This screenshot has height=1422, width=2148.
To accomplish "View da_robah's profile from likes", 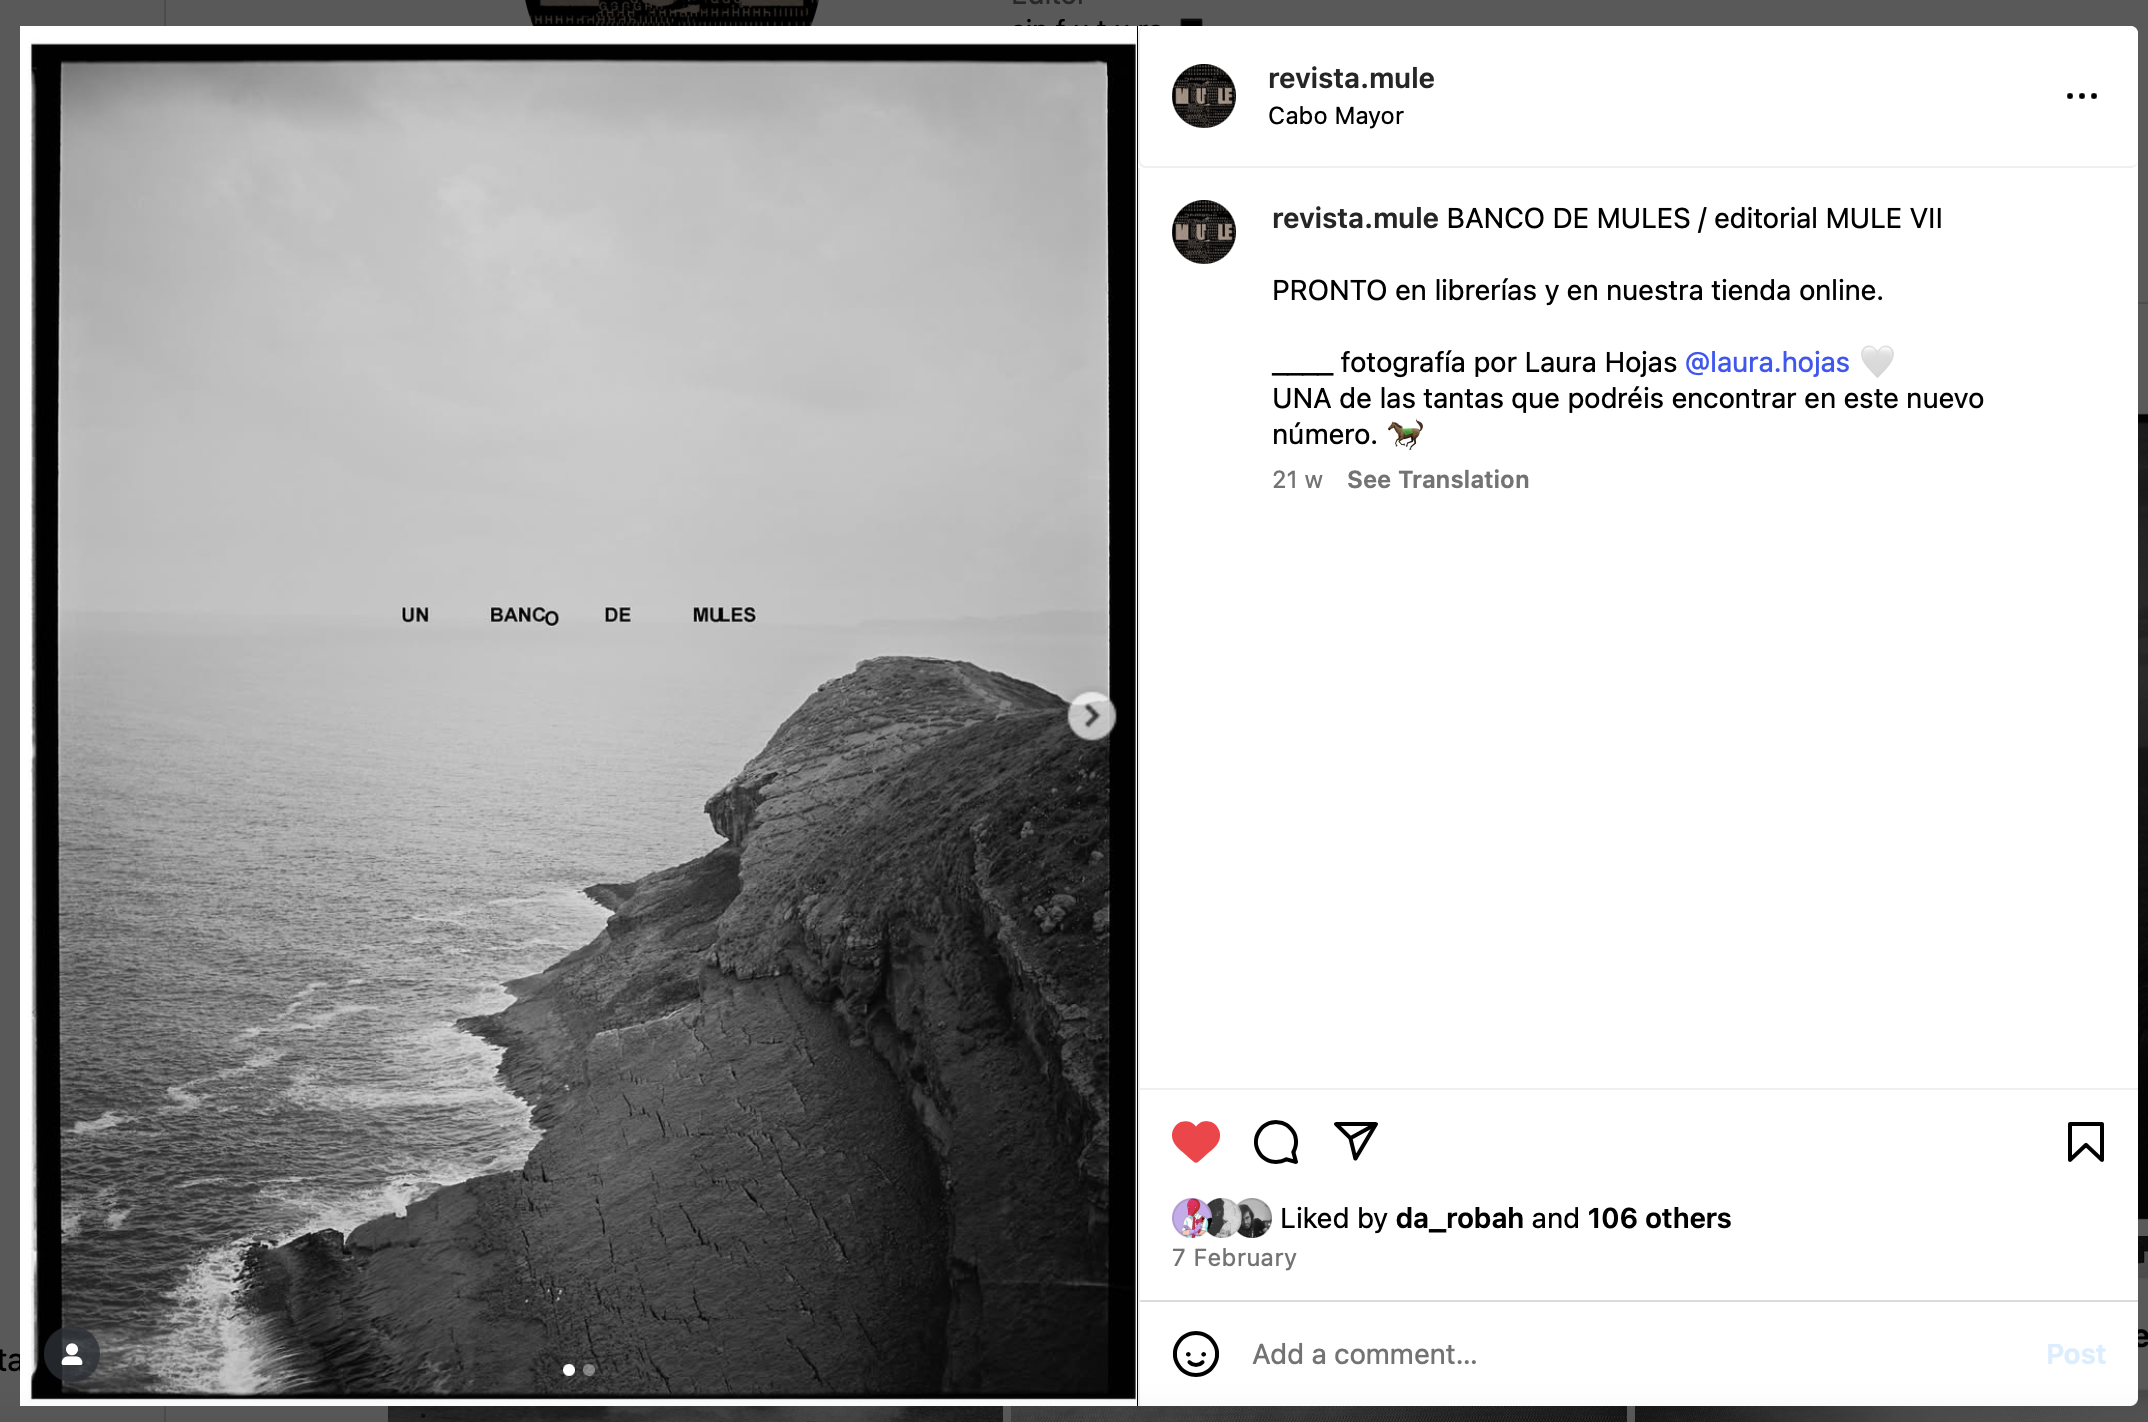I will coord(1459,1218).
